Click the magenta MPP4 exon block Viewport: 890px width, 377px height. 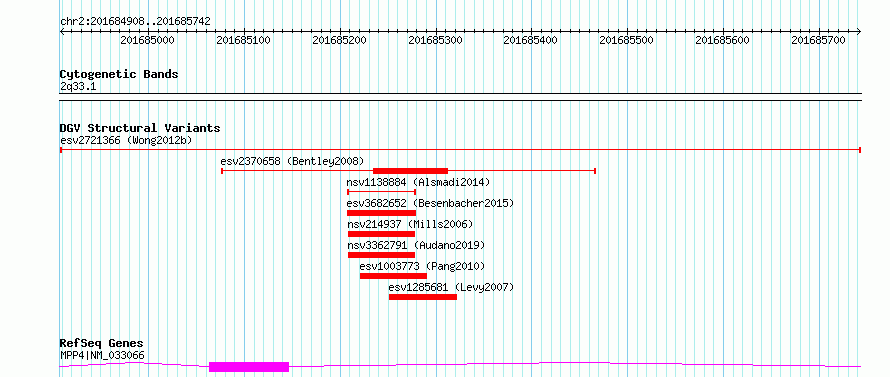point(249,367)
